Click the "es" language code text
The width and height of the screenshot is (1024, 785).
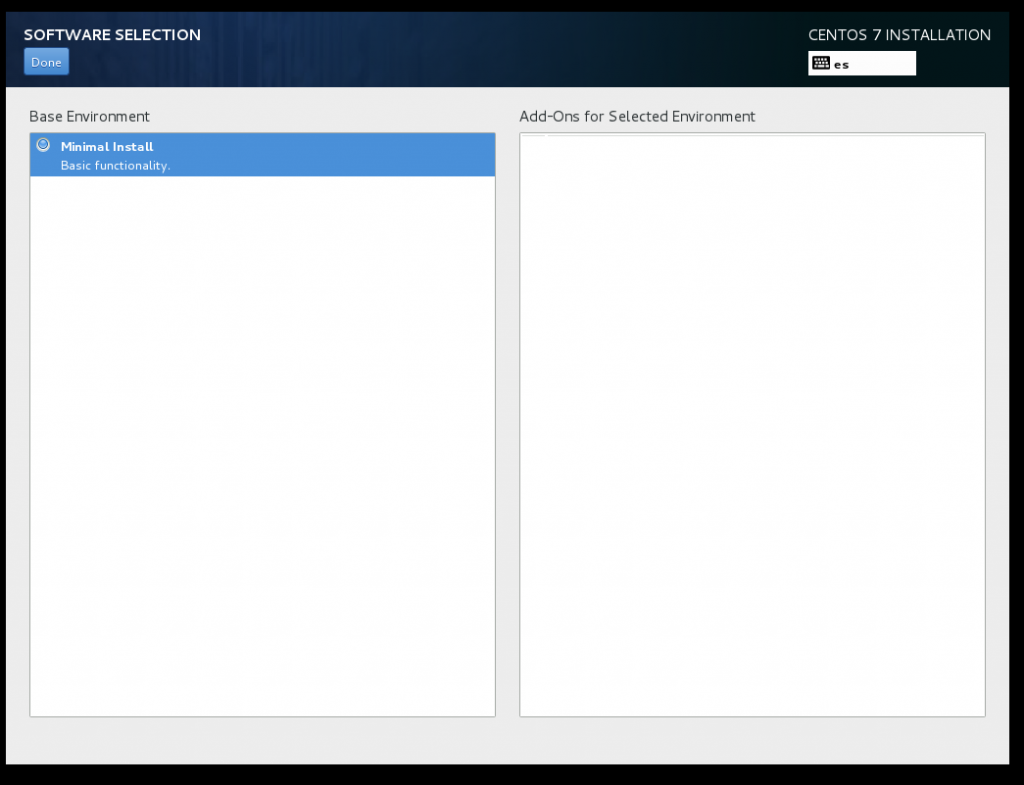click(841, 64)
